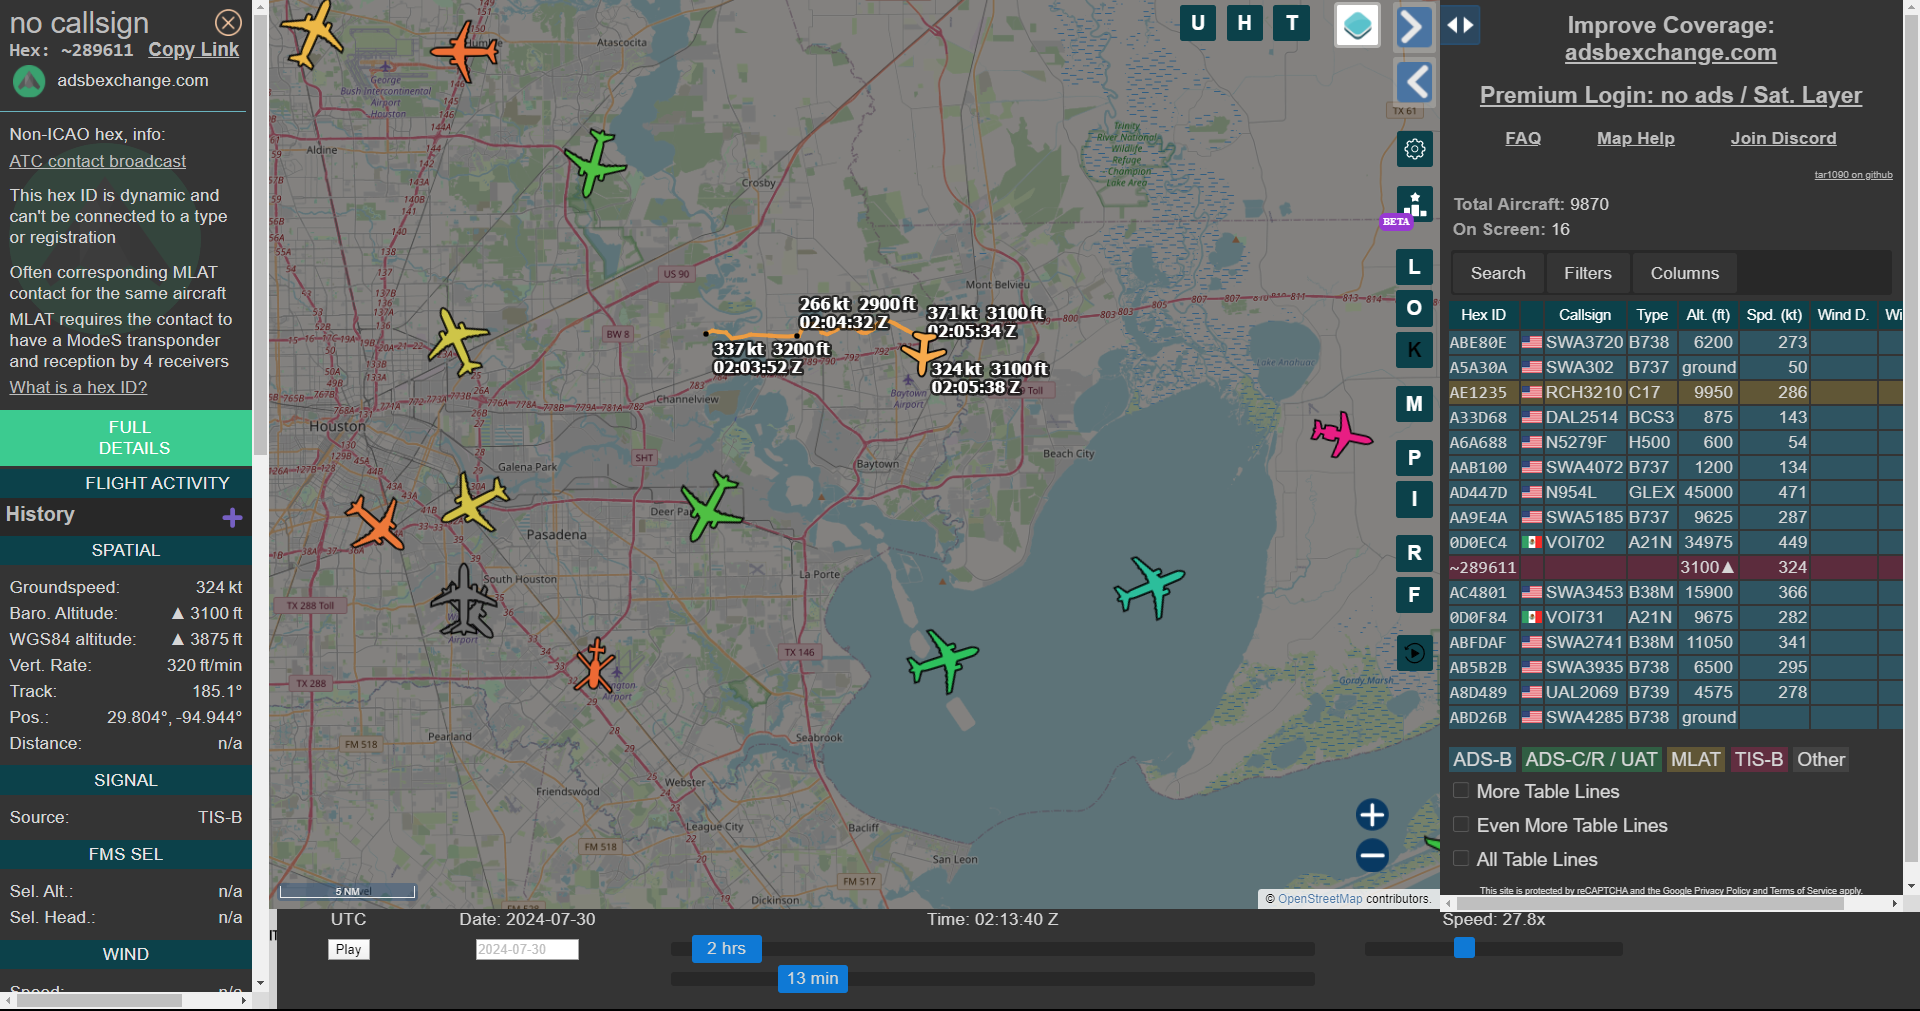Click the U map toggle button
Image resolution: width=1920 pixels, height=1011 pixels.
pyautogui.click(x=1198, y=22)
